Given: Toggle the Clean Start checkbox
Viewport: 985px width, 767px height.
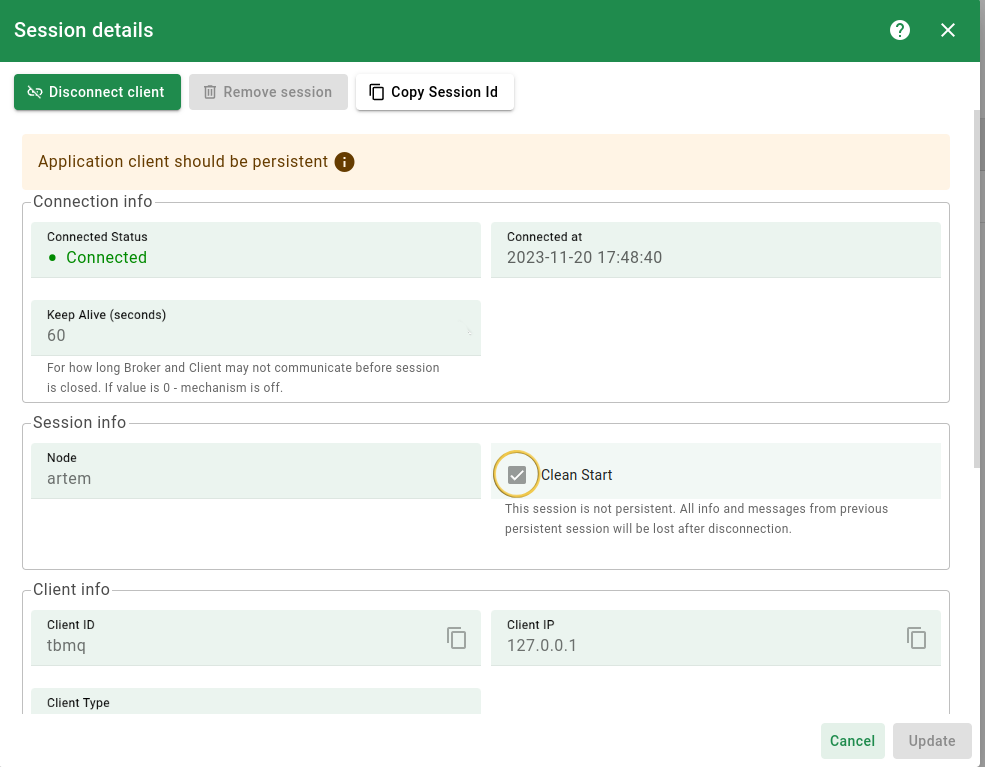Looking at the screenshot, I should 517,475.
